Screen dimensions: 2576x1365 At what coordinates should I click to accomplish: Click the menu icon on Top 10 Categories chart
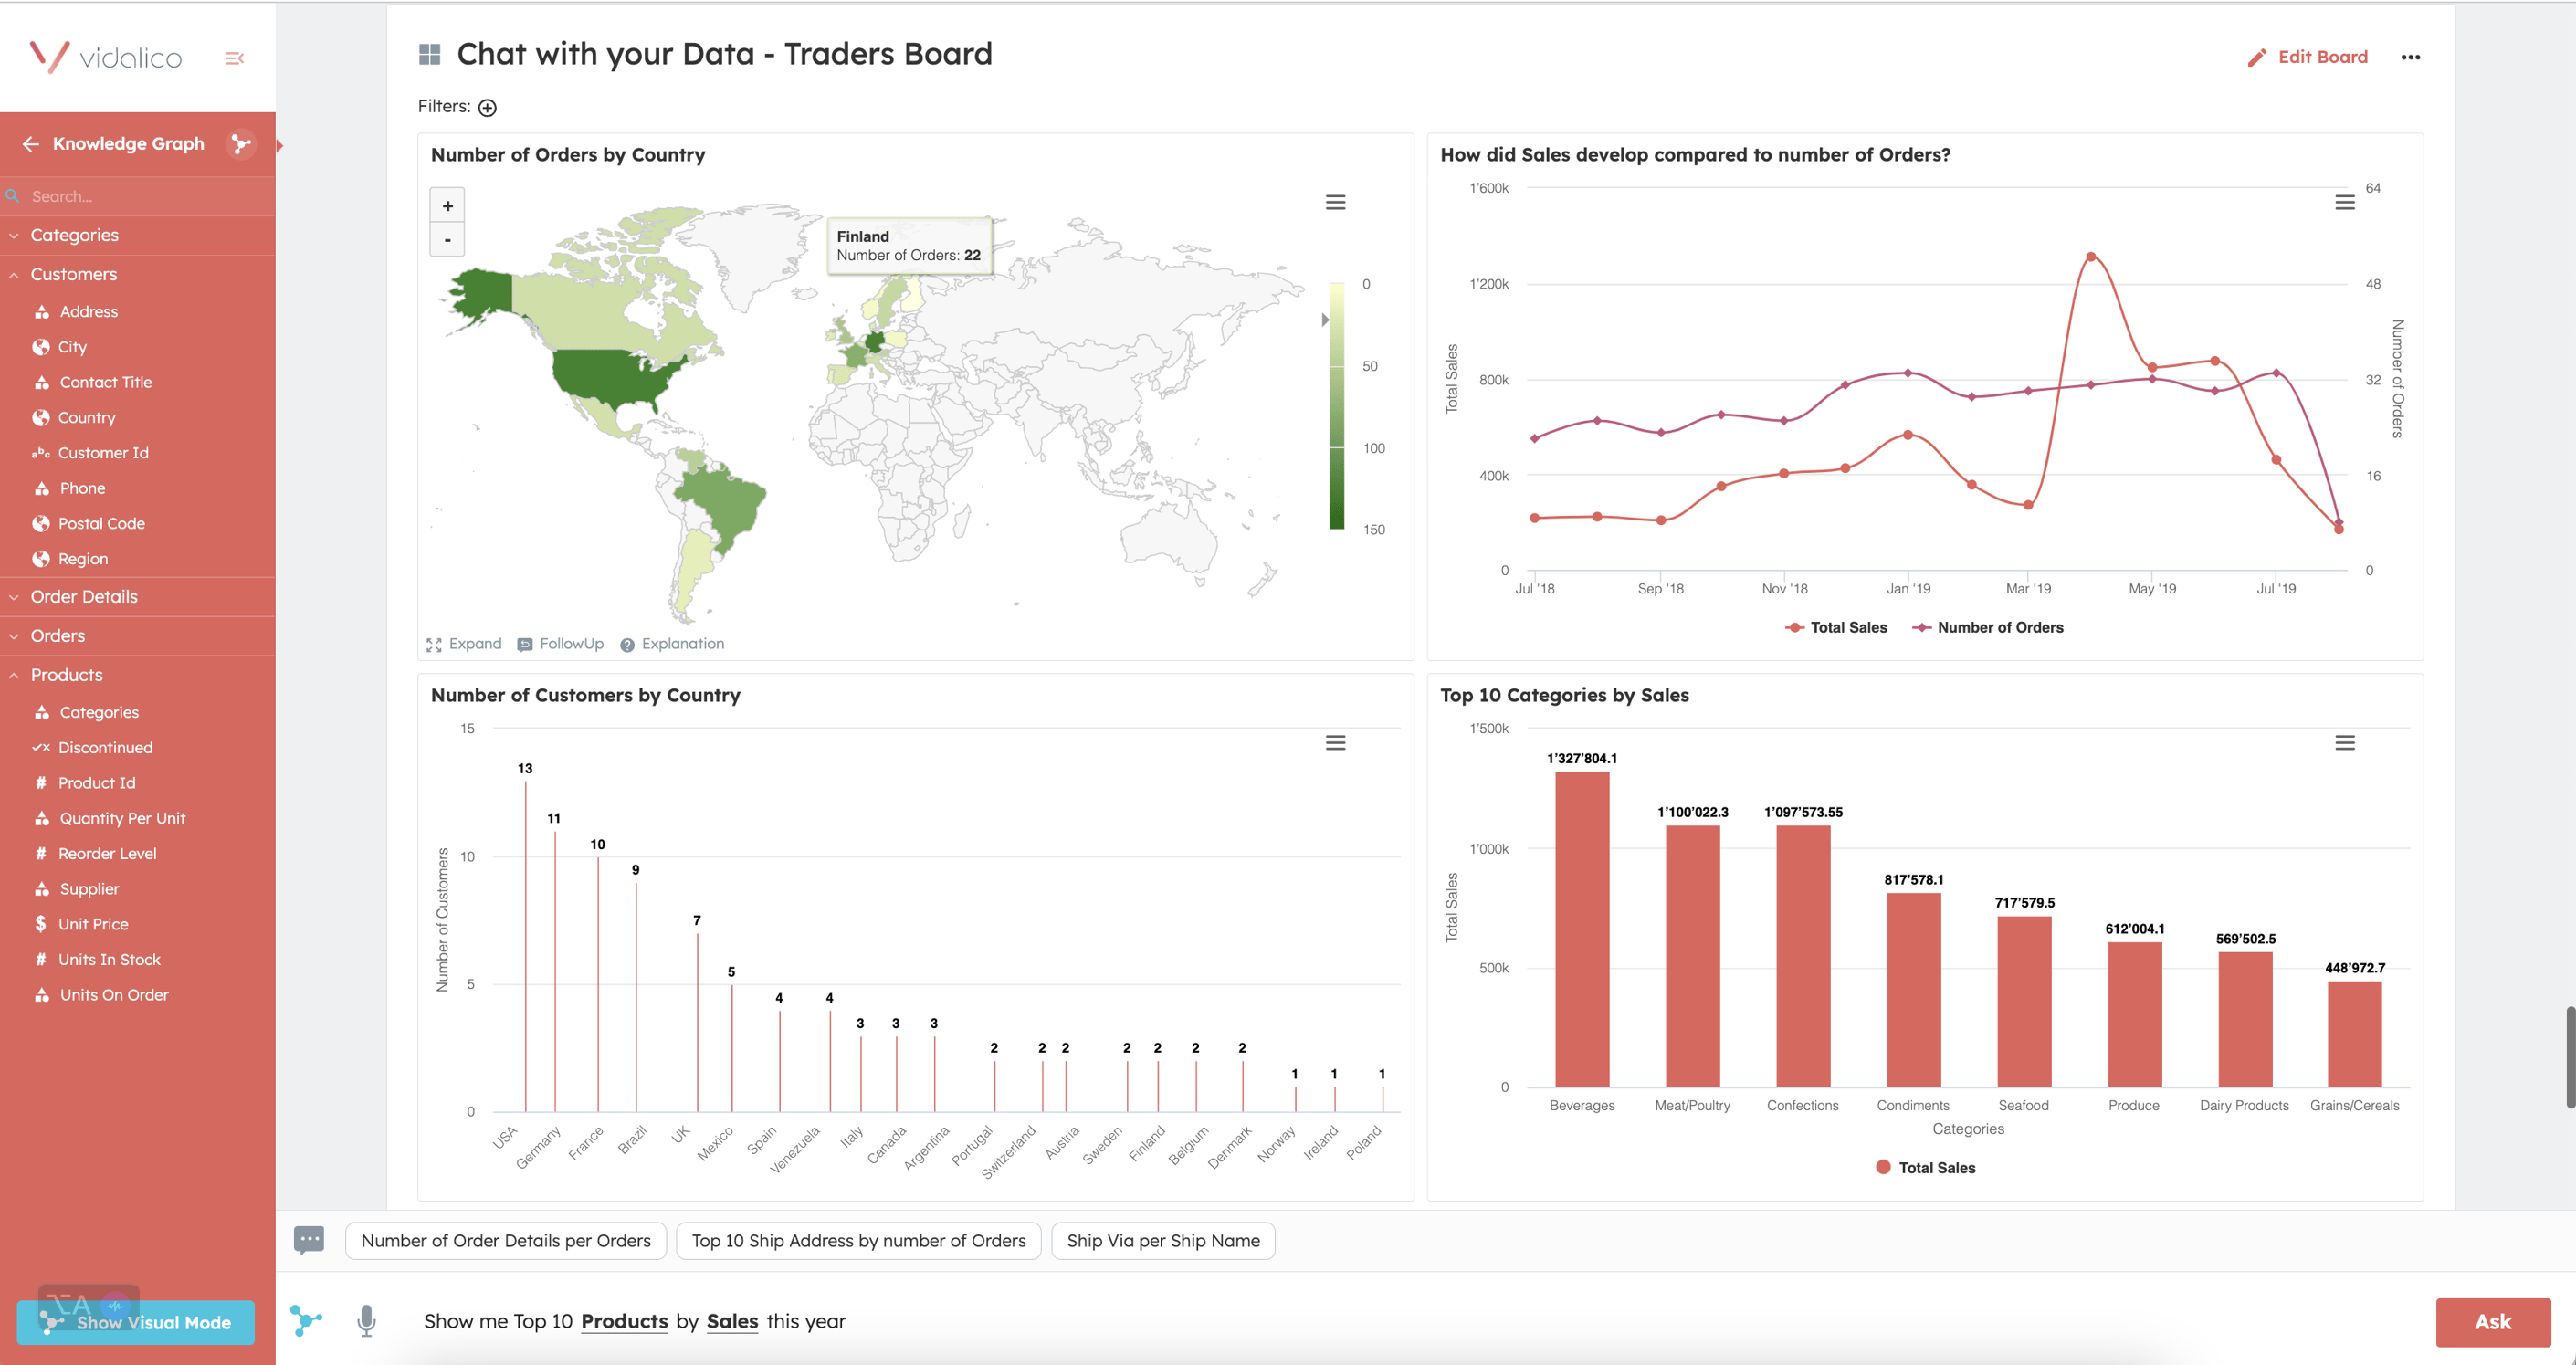[x=2344, y=740]
